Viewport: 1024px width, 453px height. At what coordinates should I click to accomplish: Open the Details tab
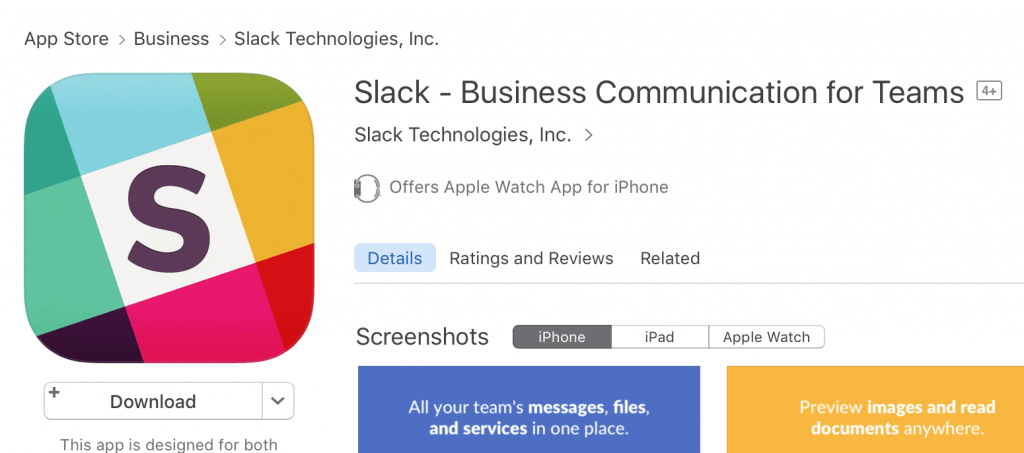coord(394,258)
